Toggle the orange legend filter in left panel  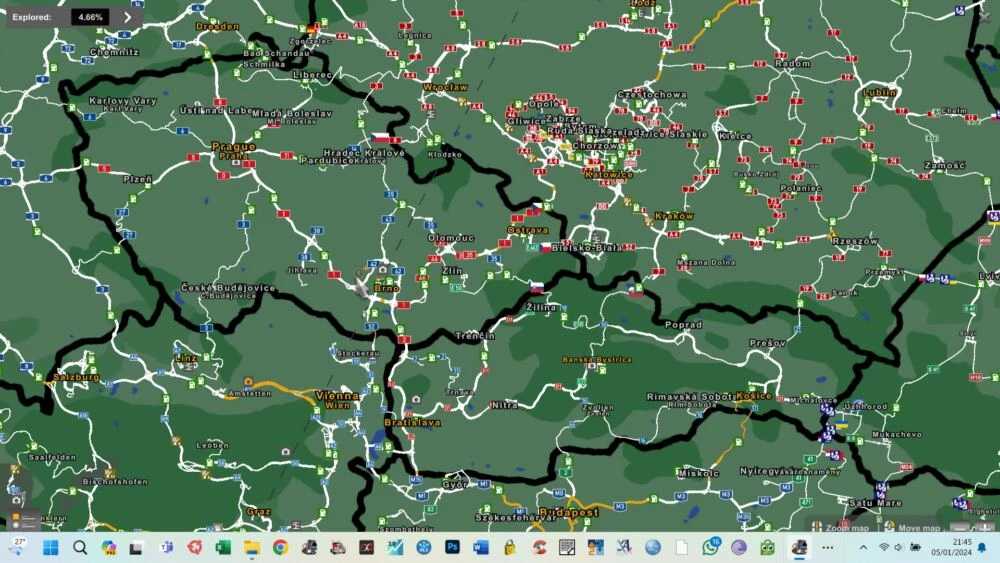tap(16, 516)
